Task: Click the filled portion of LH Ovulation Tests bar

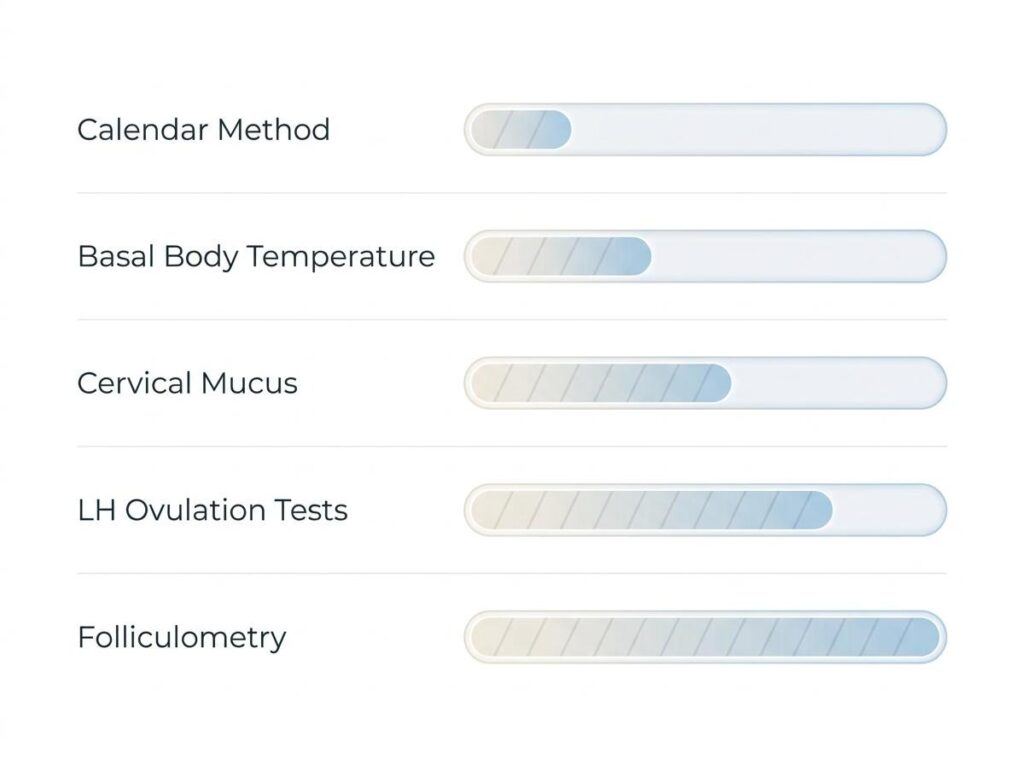Action: coord(652,510)
